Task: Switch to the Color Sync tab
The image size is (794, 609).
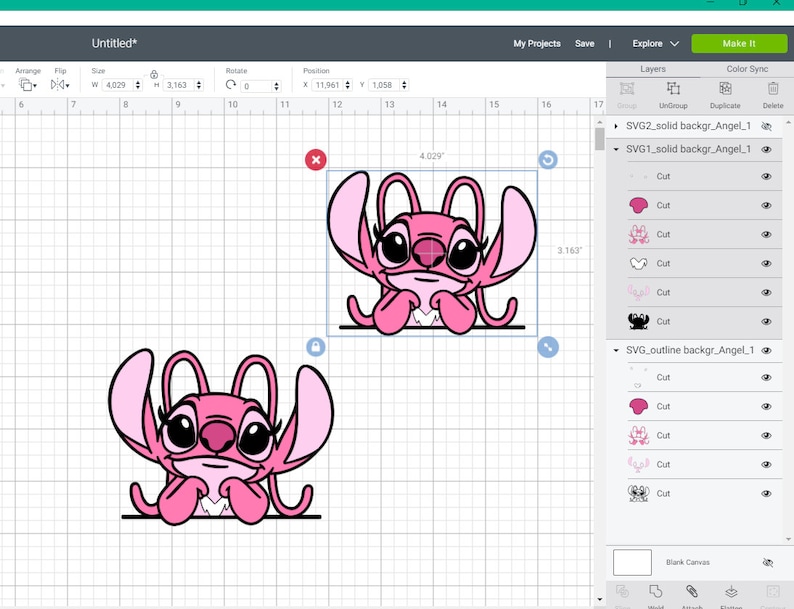Action: [x=747, y=69]
